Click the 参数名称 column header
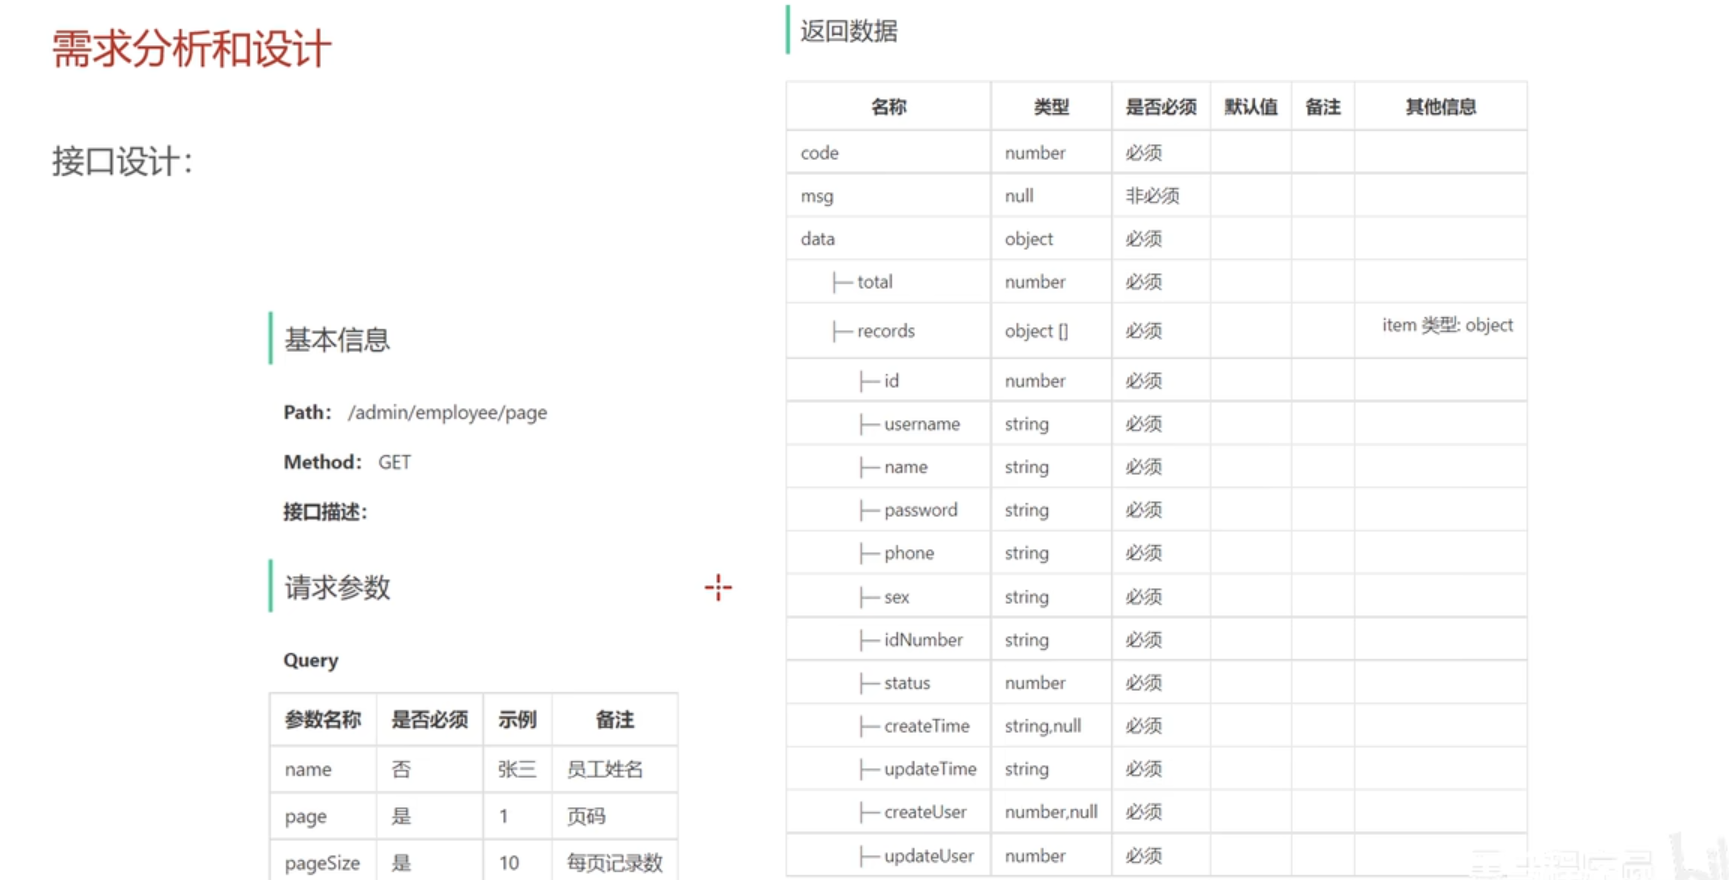 322,719
